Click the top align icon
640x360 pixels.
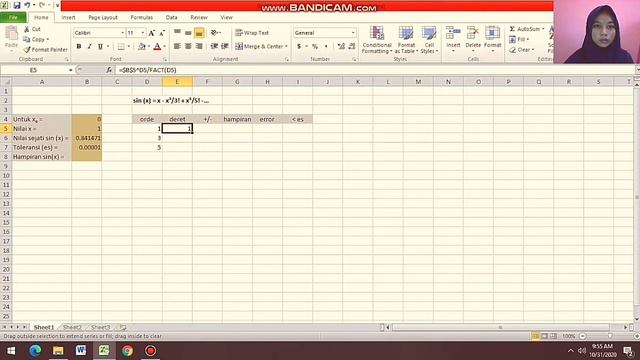177,33
